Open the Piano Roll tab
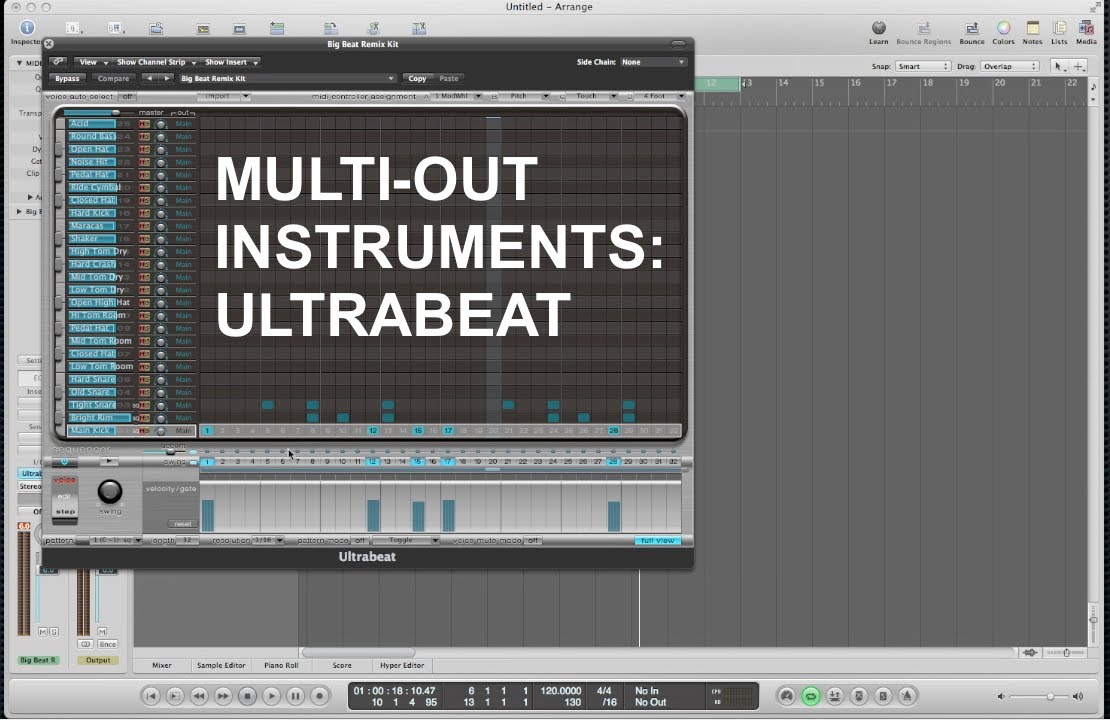The image size is (1110, 720). (281, 665)
